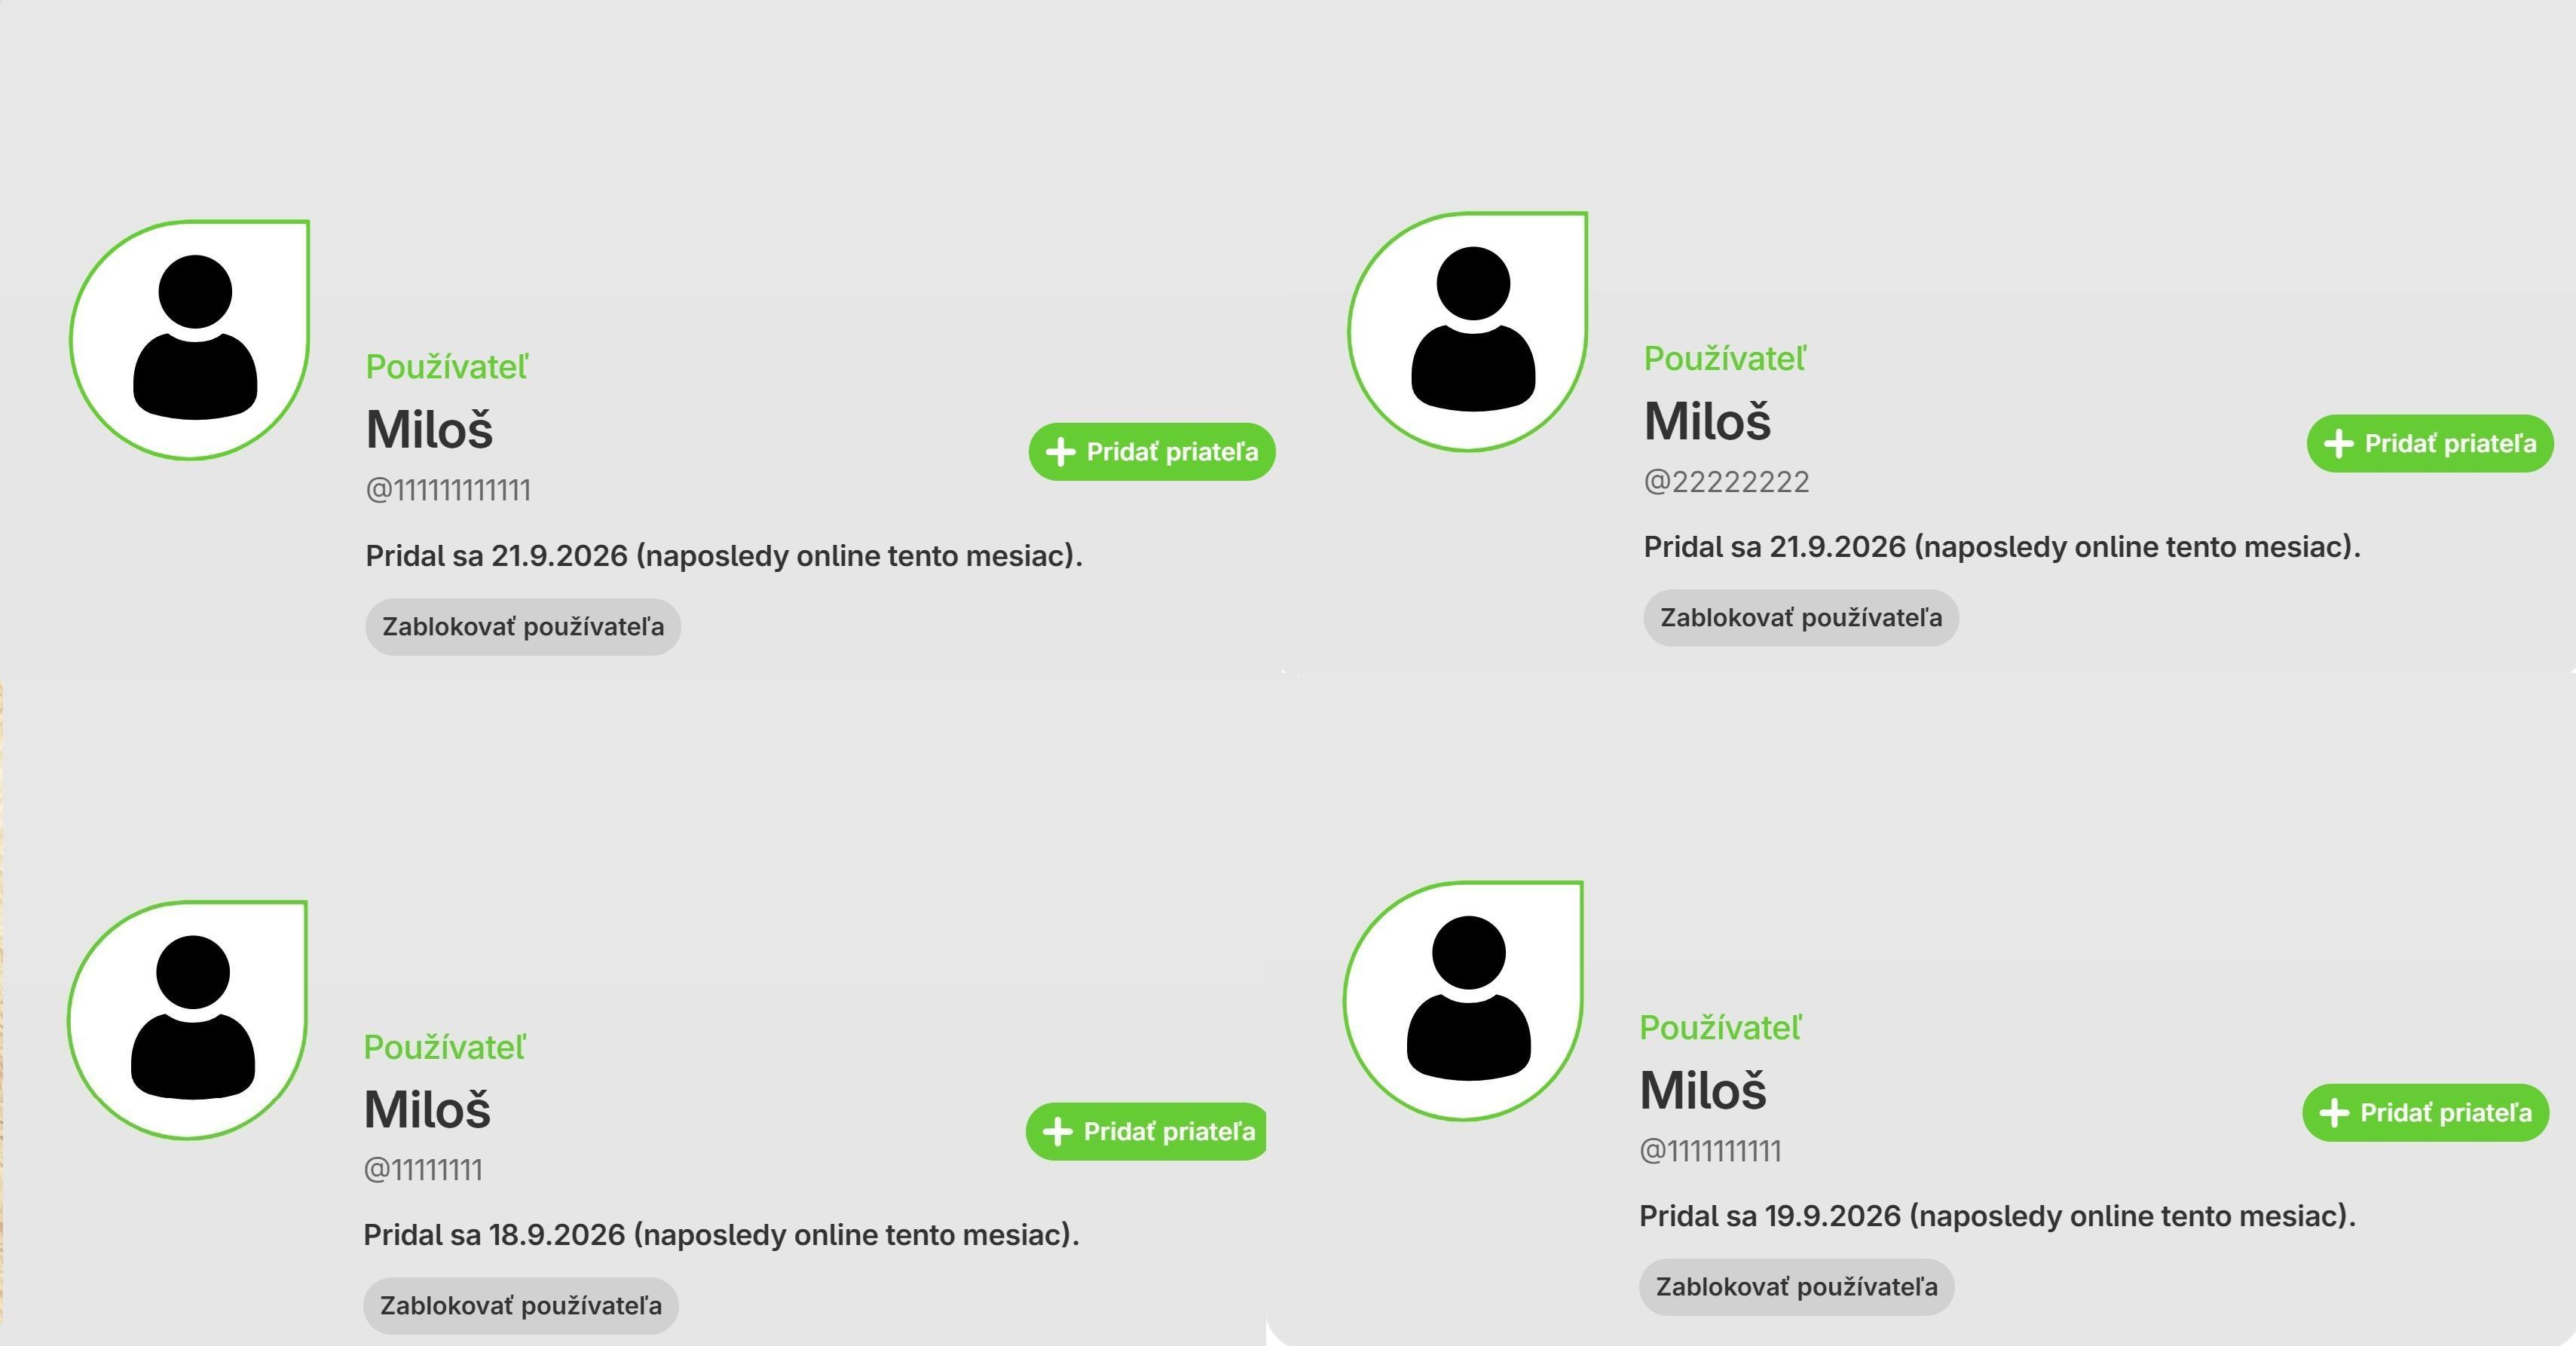2576x1346 pixels.
Task: Click avatar icon of user @11111111
Action: [x=188, y=1020]
